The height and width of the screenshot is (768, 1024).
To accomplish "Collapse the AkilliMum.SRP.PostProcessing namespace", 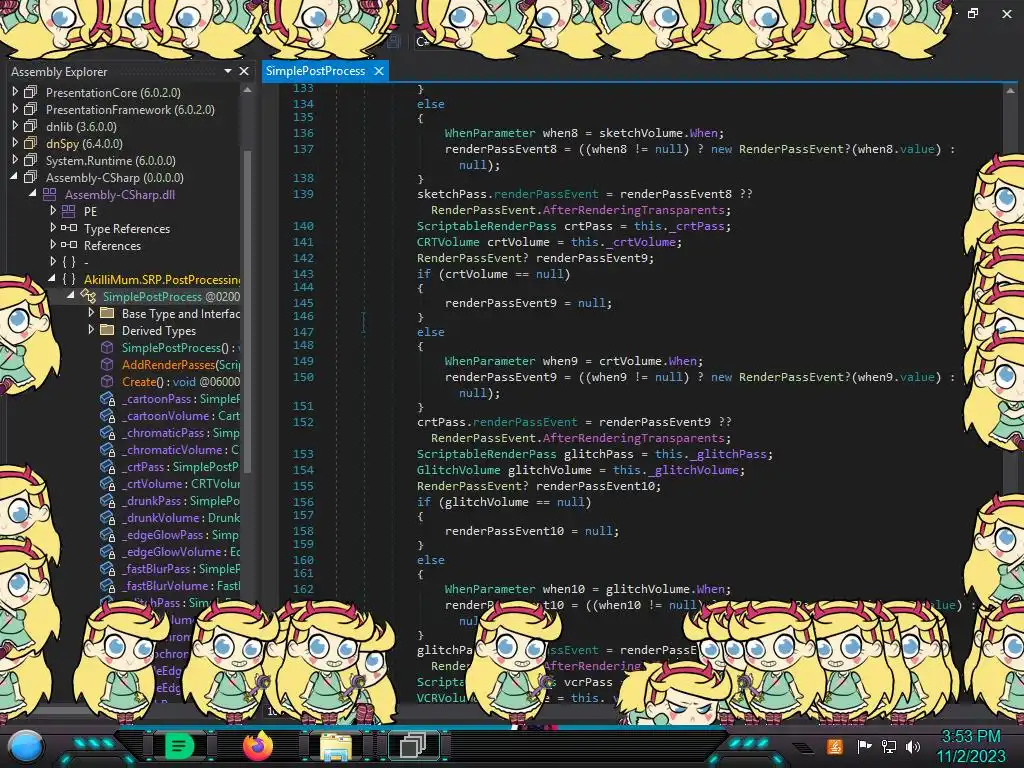I will pyautogui.click(x=52, y=280).
